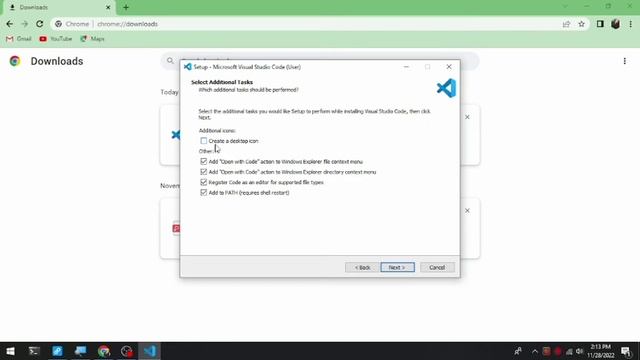Image resolution: width=640 pixels, height=360 pixels.
Task: Open the YouTube bookmark
Action: (x=56, y=39)
